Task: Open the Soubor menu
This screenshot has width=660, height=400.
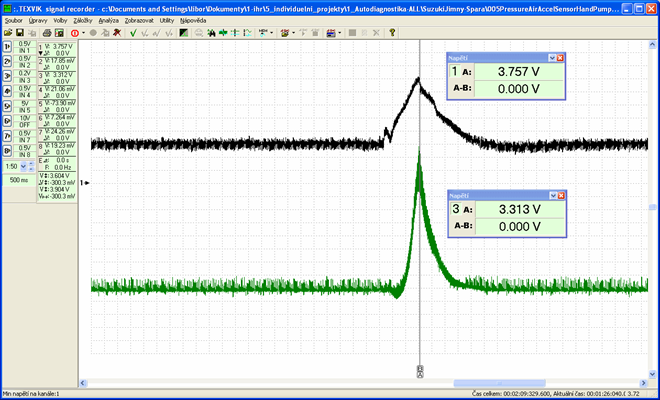Action: (13, 20)
